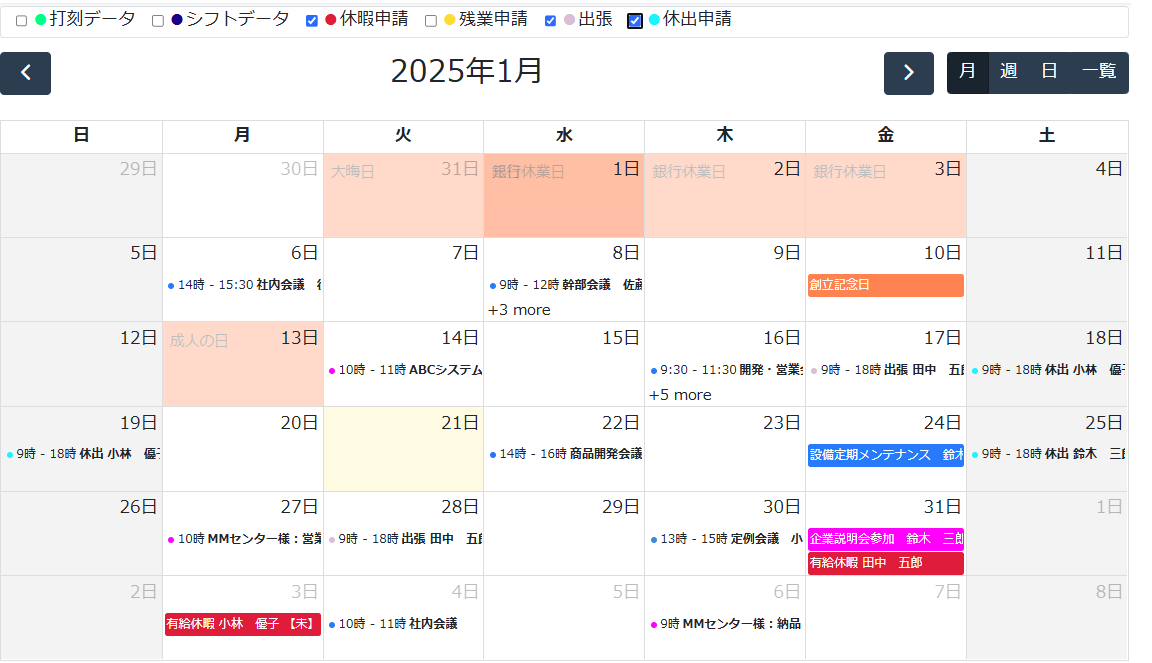Go to next month with right arrow

[x=908, y=73]
